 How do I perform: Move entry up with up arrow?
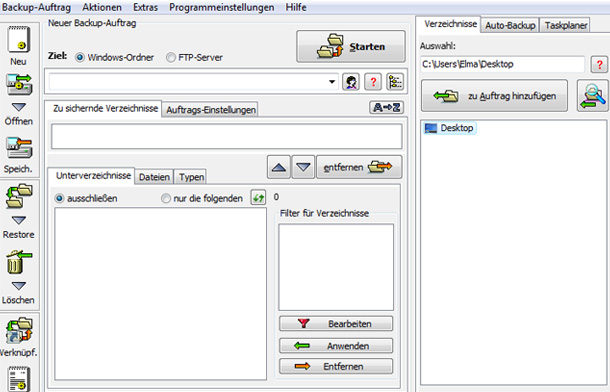coord(279,167)
